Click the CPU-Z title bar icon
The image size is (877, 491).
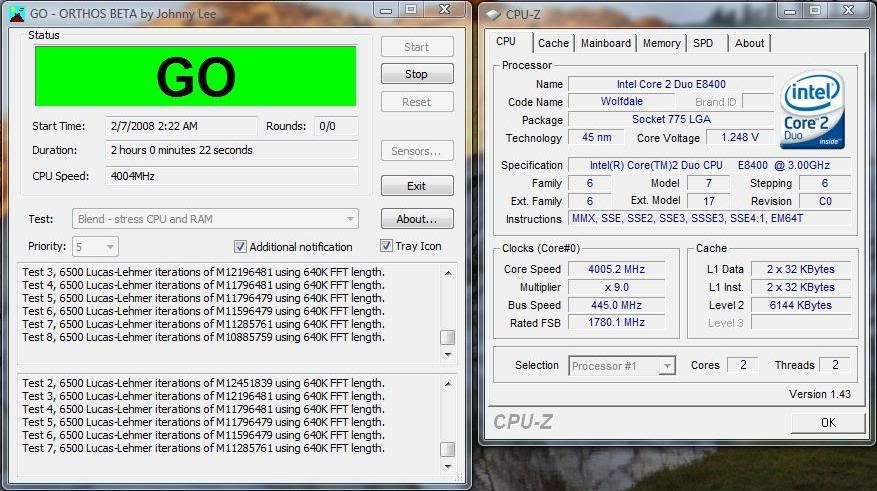[x=494, y=14]
